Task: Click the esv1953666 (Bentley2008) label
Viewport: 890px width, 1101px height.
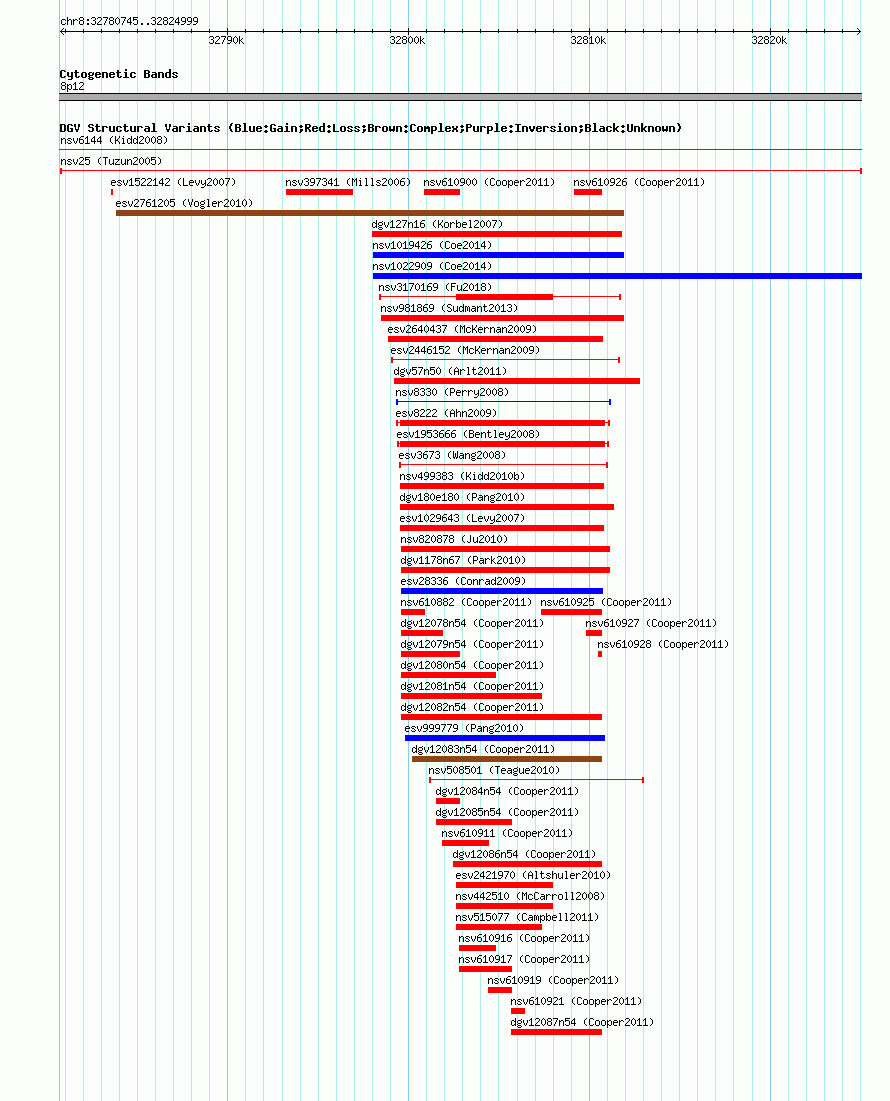Action: (468, 435)
